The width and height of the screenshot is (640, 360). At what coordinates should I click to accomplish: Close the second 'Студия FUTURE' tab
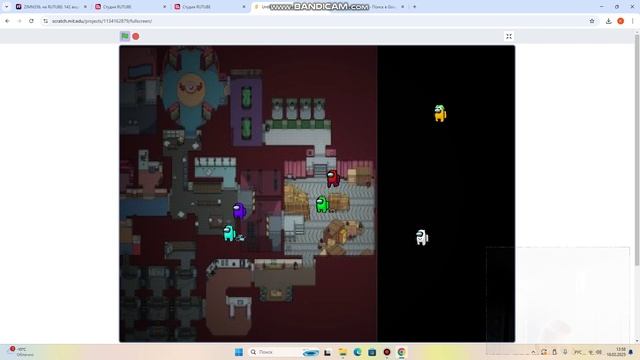[x=164, y=7]
